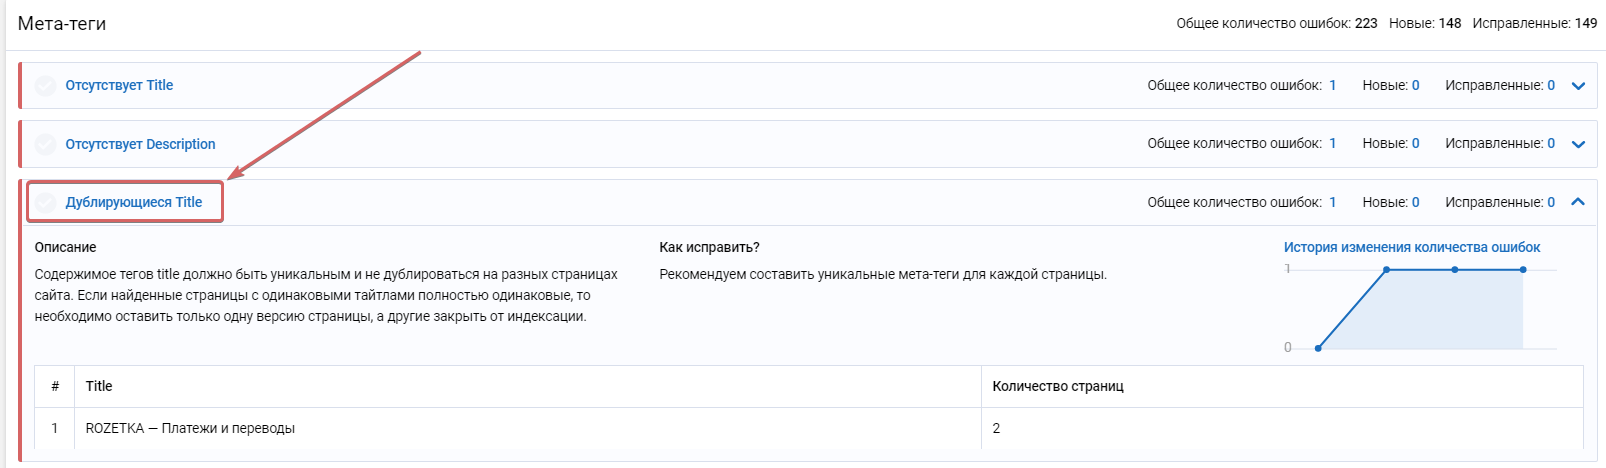1606x468 pixels.
Task: Click total errors value 1 in Отсутствует Title row
Action: (x=1332, y=85)
